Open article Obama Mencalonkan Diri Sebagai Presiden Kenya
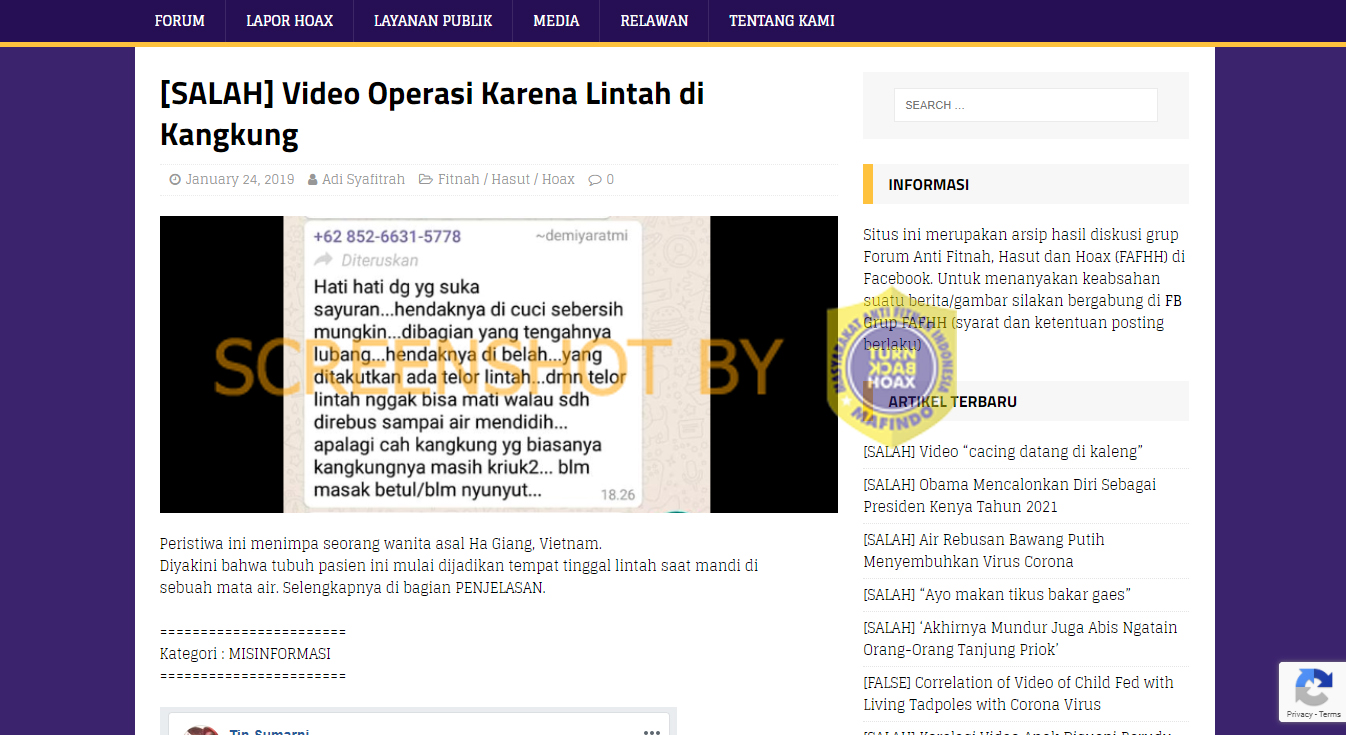The height and width of the screenshot is (735, 1346). 1010,496
